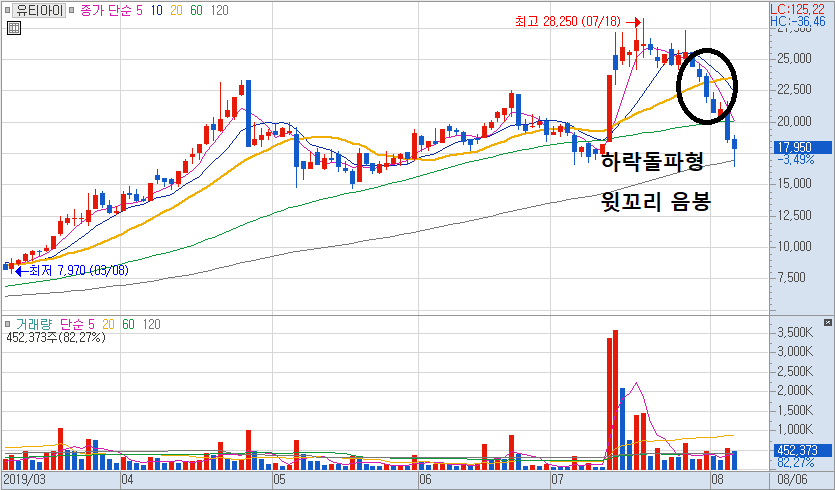
Task: Click the small square before 거래량
Action: 7,324
